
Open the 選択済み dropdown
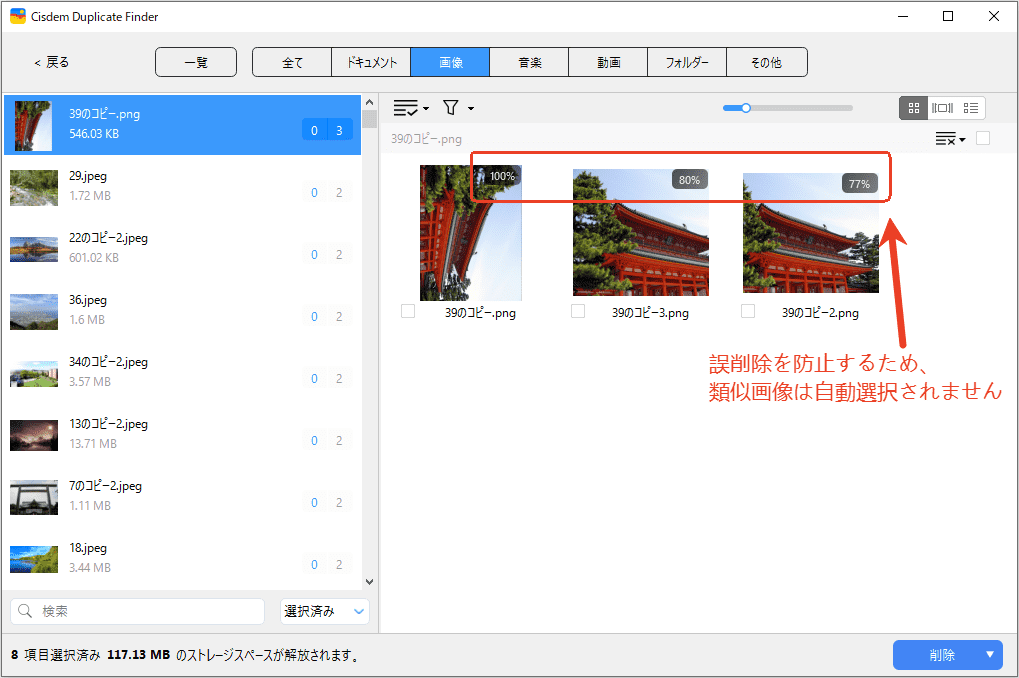pyautogui.click(x=324, y=611)
